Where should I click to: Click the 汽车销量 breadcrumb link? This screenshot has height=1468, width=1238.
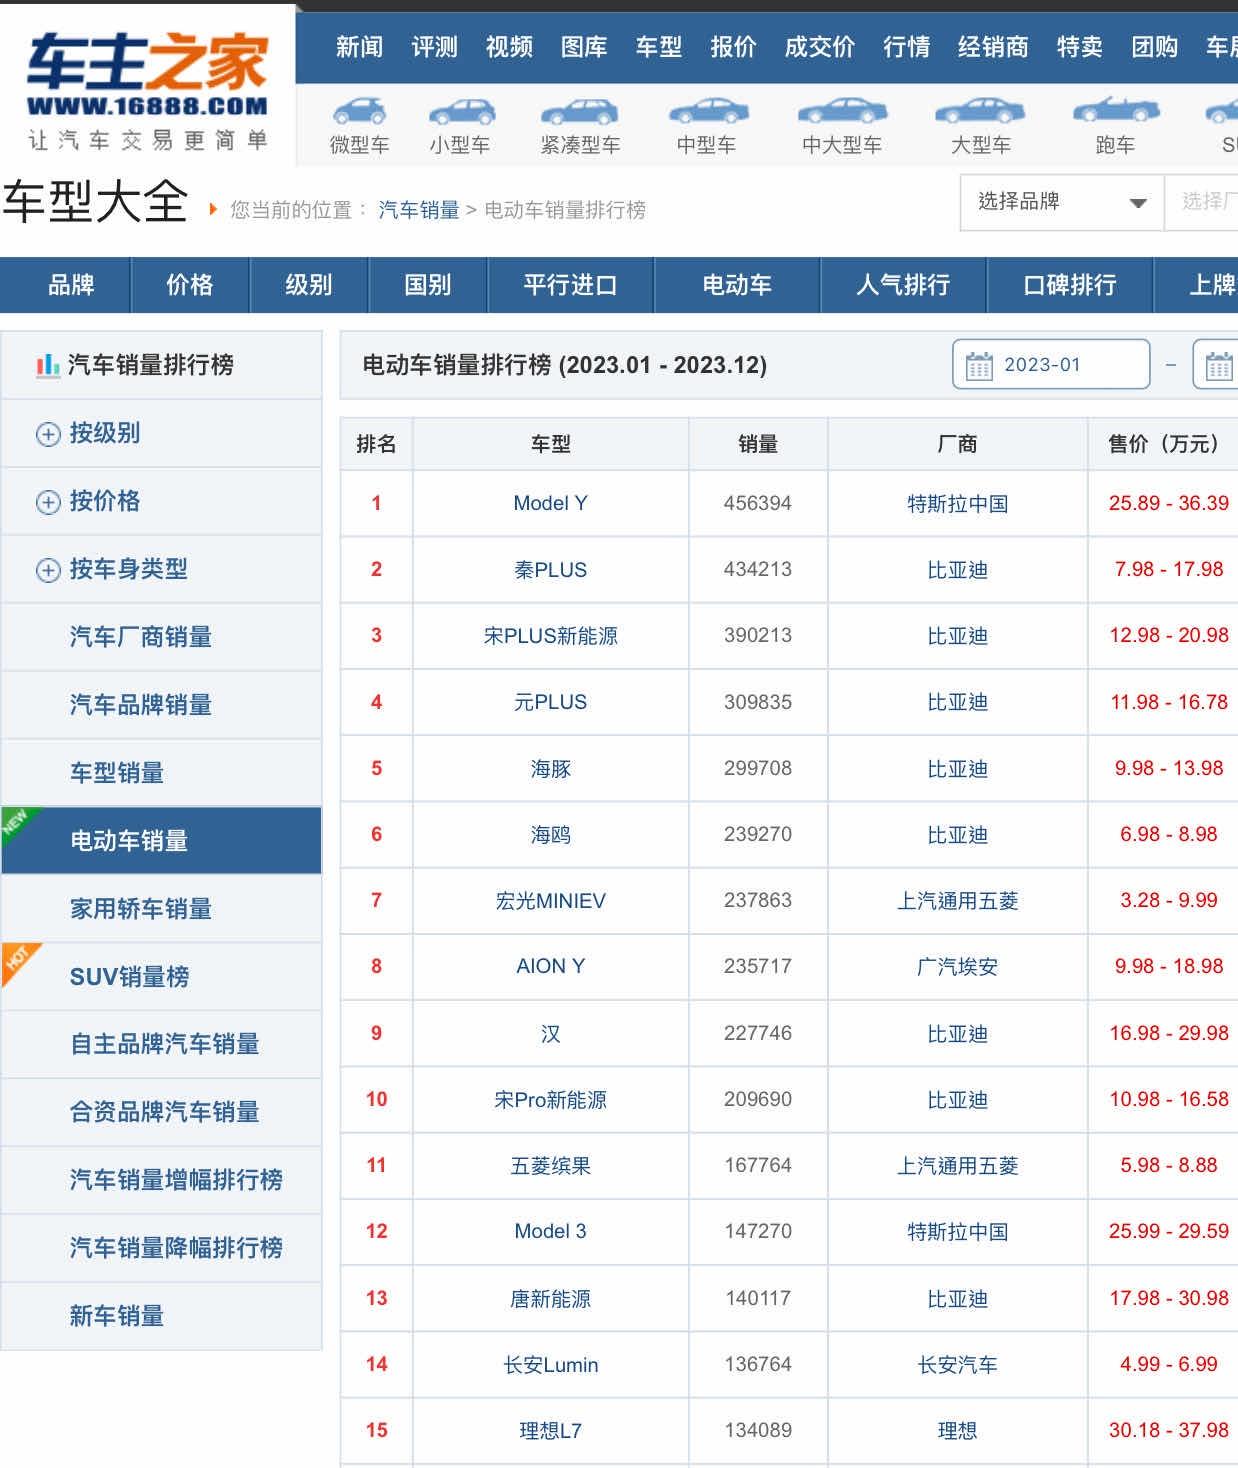(418, 210)
